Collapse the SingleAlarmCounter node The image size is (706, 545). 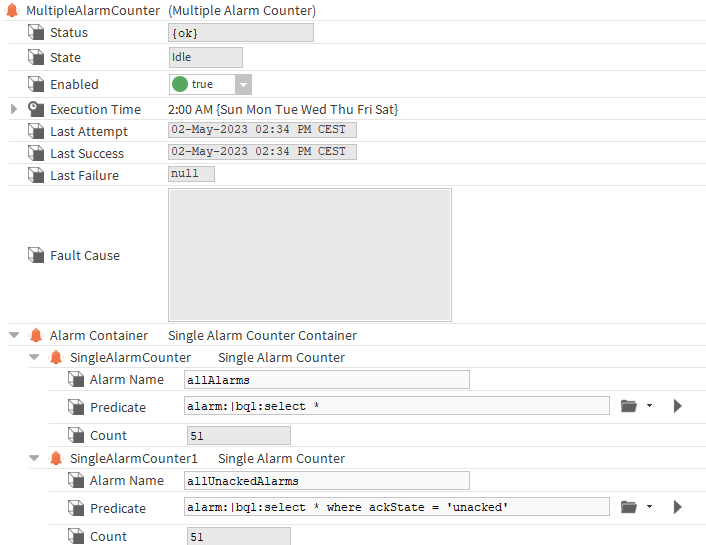[x=34, y=358]
